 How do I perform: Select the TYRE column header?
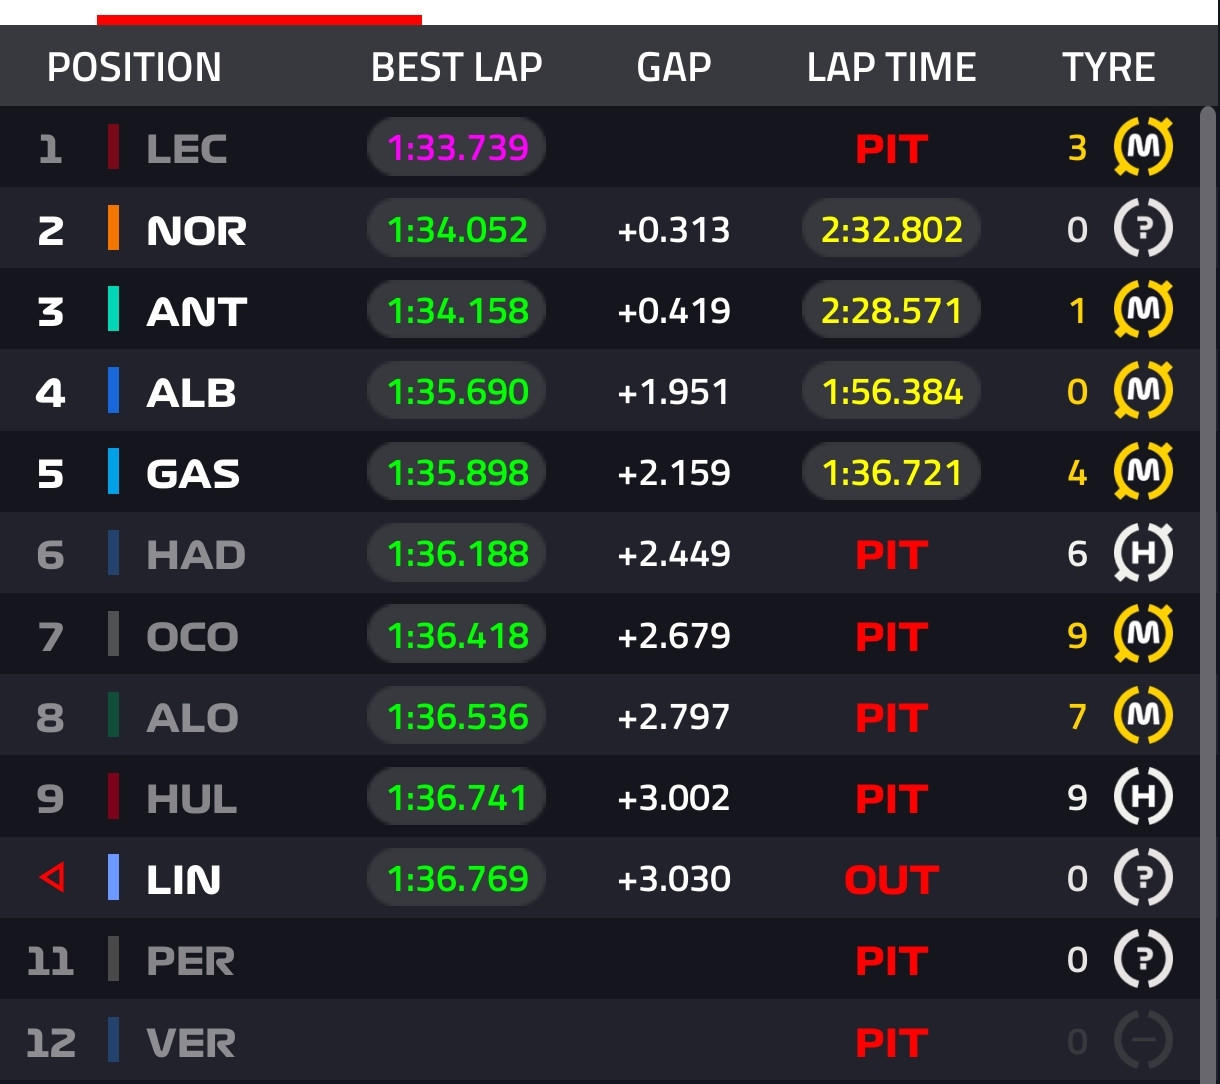coord(1109,67)
